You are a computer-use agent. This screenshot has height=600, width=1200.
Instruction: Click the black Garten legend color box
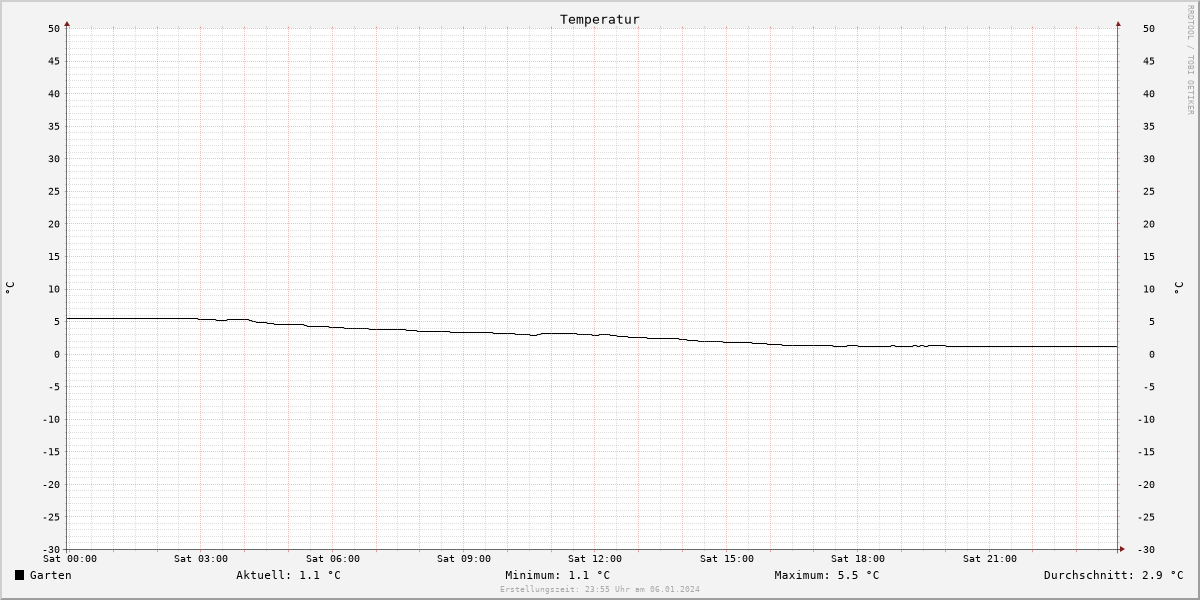point(19,575)
